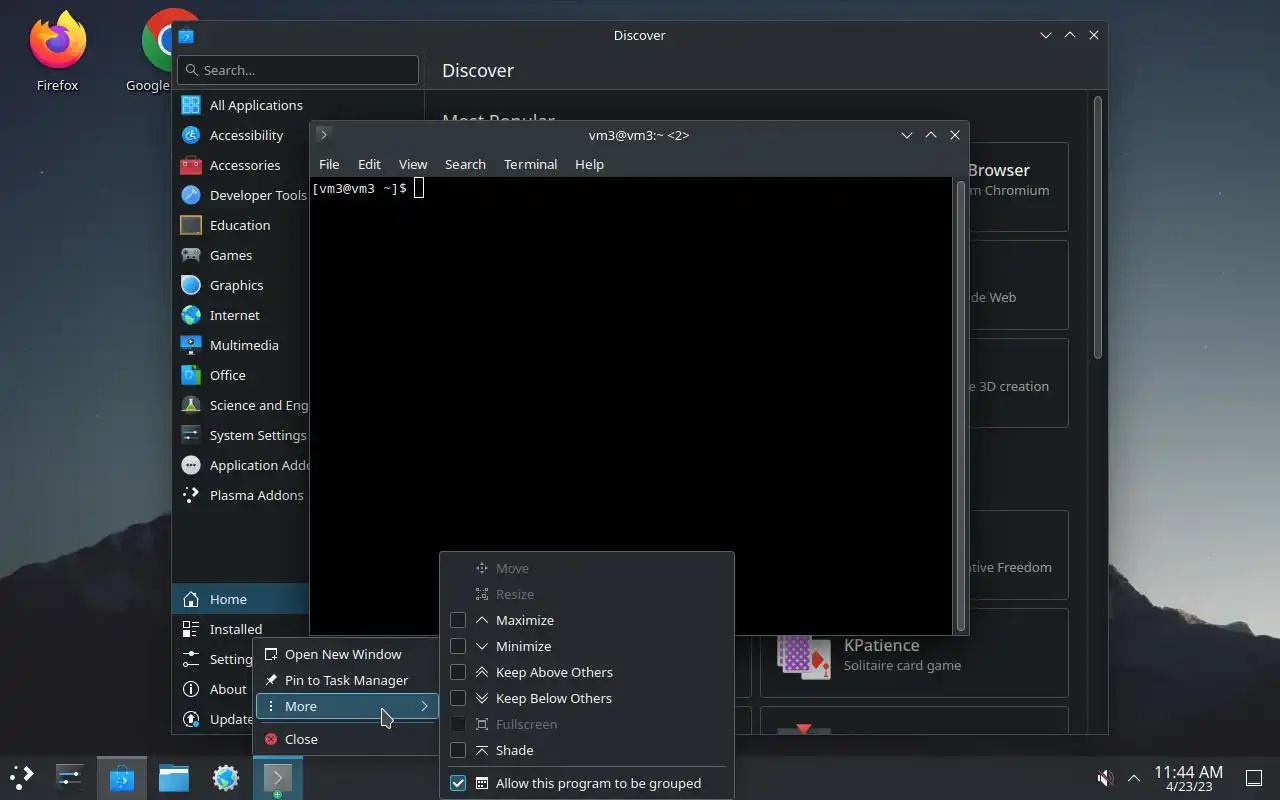The image size is (1280, 800).
Task: Open the Terminal menu in the menu bar
Action: (x=530, y=164)
